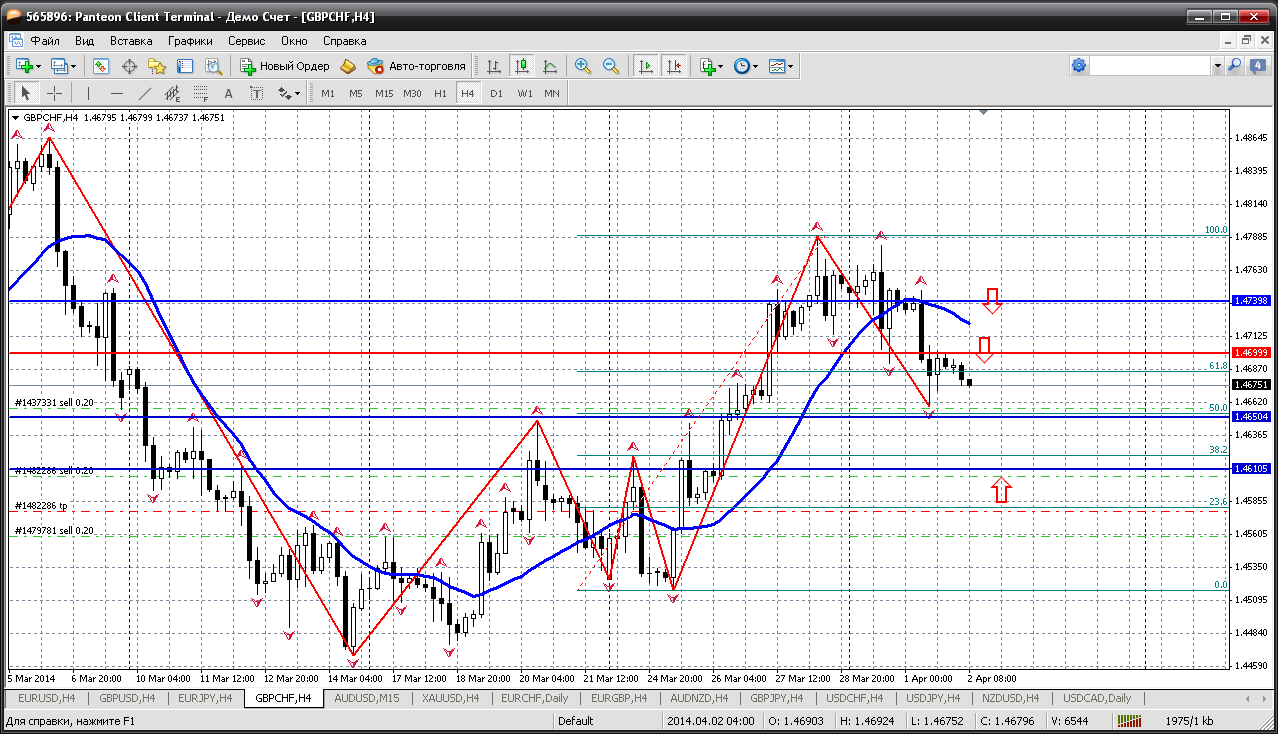Click the Новый Ордер button

pos(285,66)
